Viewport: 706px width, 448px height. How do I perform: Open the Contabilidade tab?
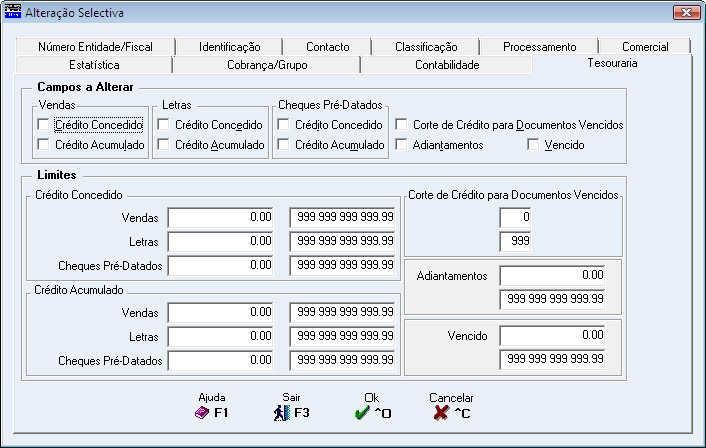447,65
